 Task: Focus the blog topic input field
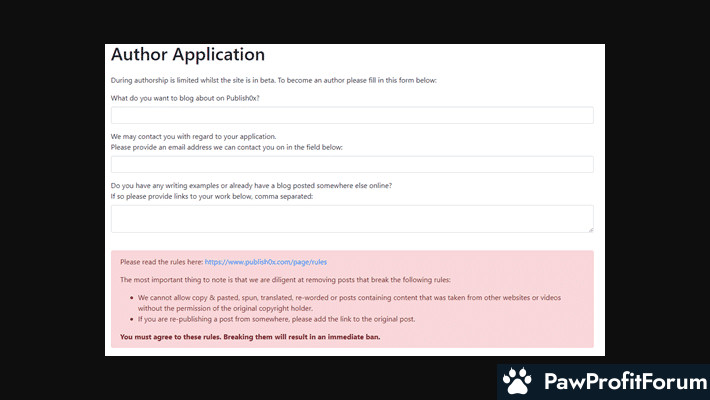tap(352, 115)
